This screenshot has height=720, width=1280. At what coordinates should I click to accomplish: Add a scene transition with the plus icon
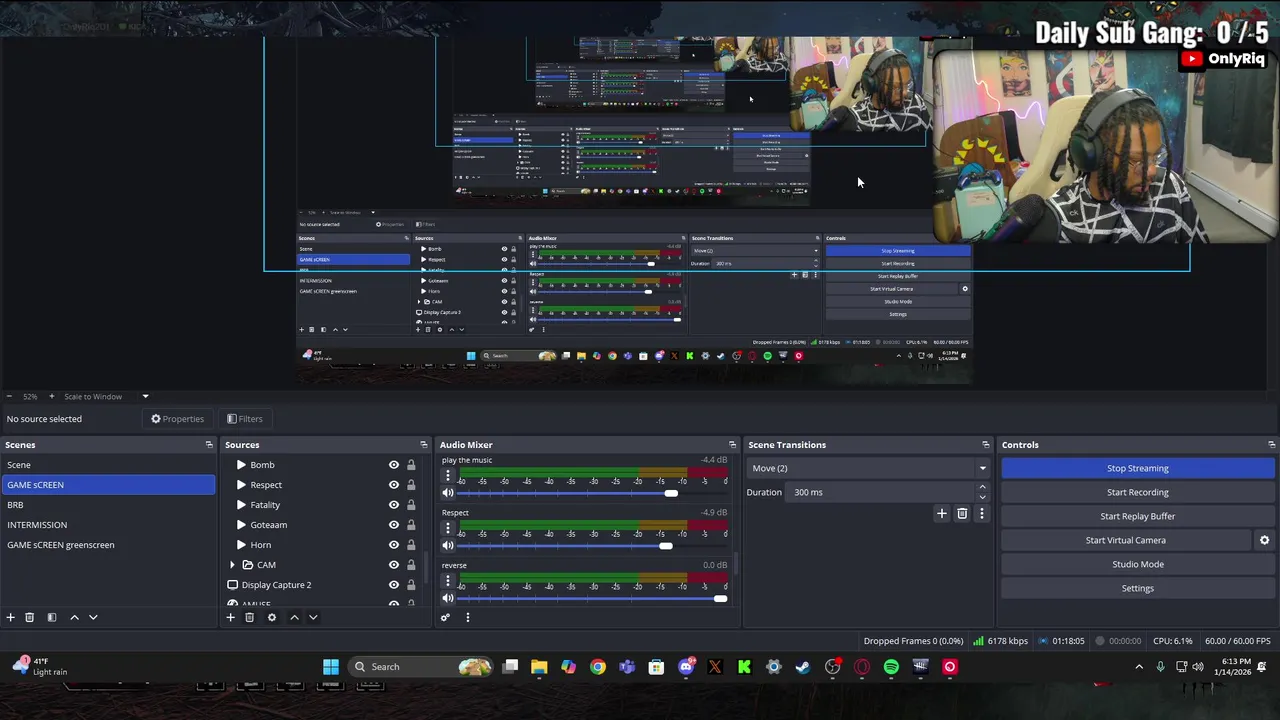tap(941, 514)
